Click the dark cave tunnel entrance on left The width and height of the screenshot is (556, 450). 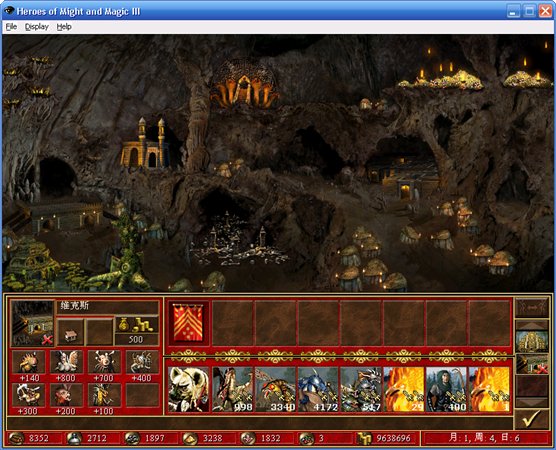(x=57, y=177)
